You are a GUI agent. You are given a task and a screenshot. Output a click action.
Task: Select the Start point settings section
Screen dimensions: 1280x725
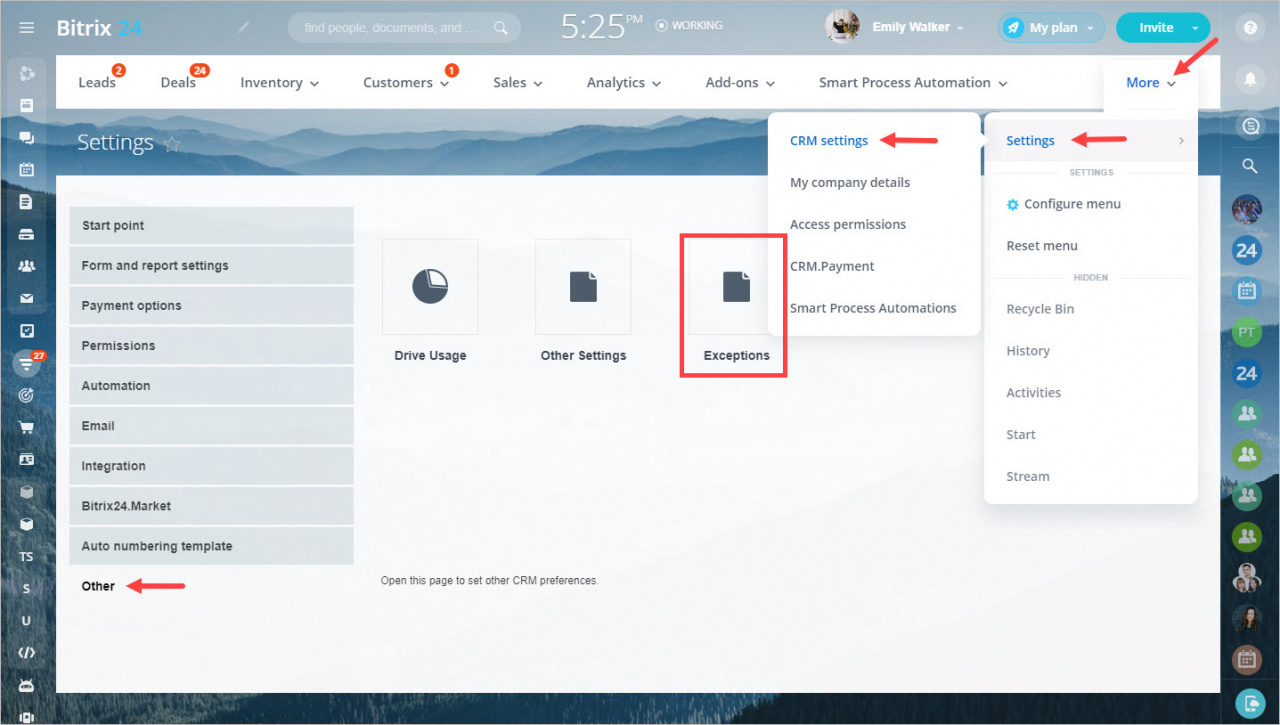[x=211, y=225]
